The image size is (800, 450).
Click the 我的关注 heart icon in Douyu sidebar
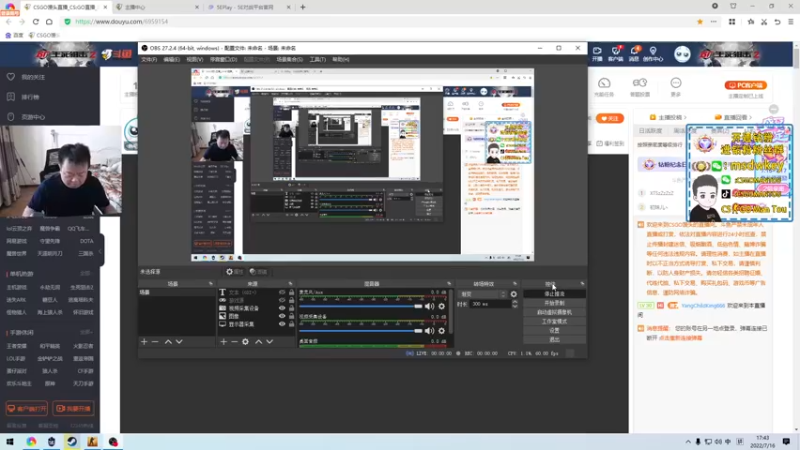(x=11, y=77)
